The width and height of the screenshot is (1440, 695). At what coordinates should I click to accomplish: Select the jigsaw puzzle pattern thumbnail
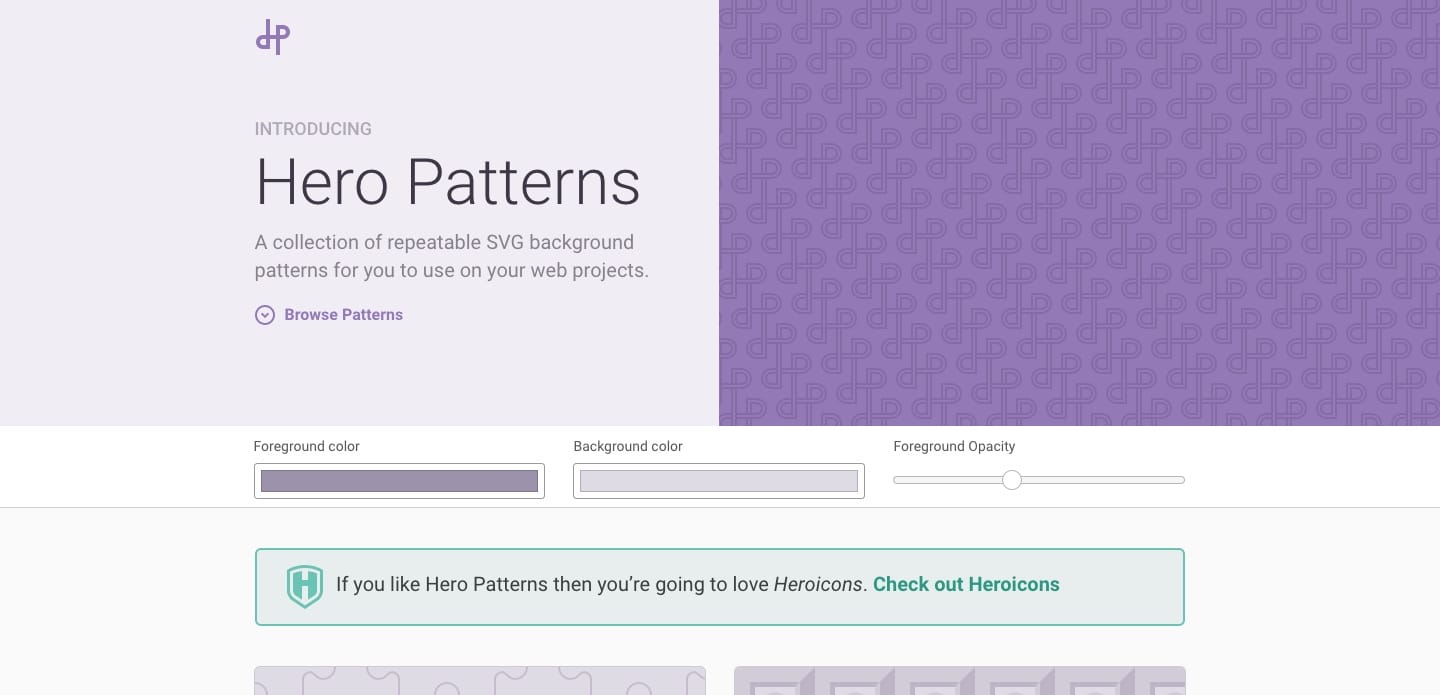tap(480, 681)
